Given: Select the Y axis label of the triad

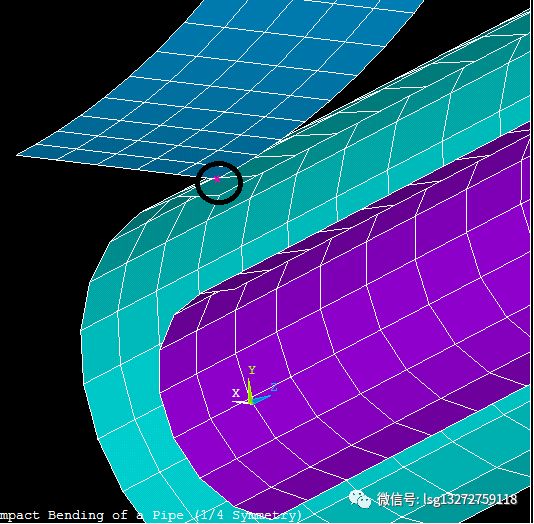Looking at the screenshot, I should click(x=252, y=370).
